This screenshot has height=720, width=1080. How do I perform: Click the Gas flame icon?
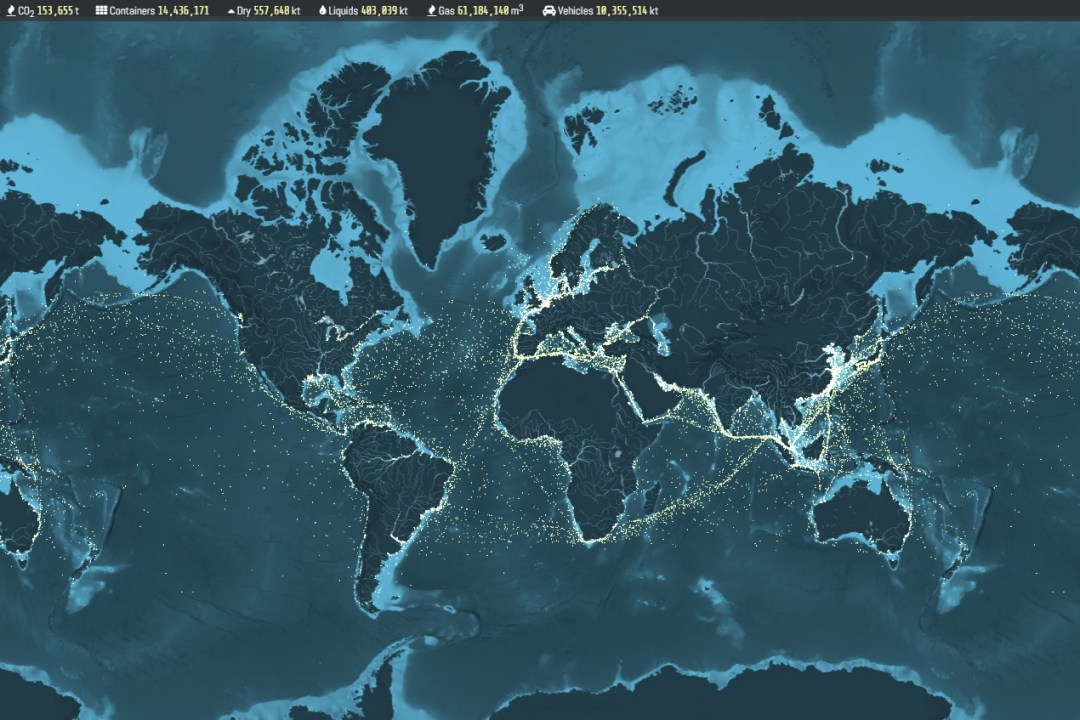(431, 11)
